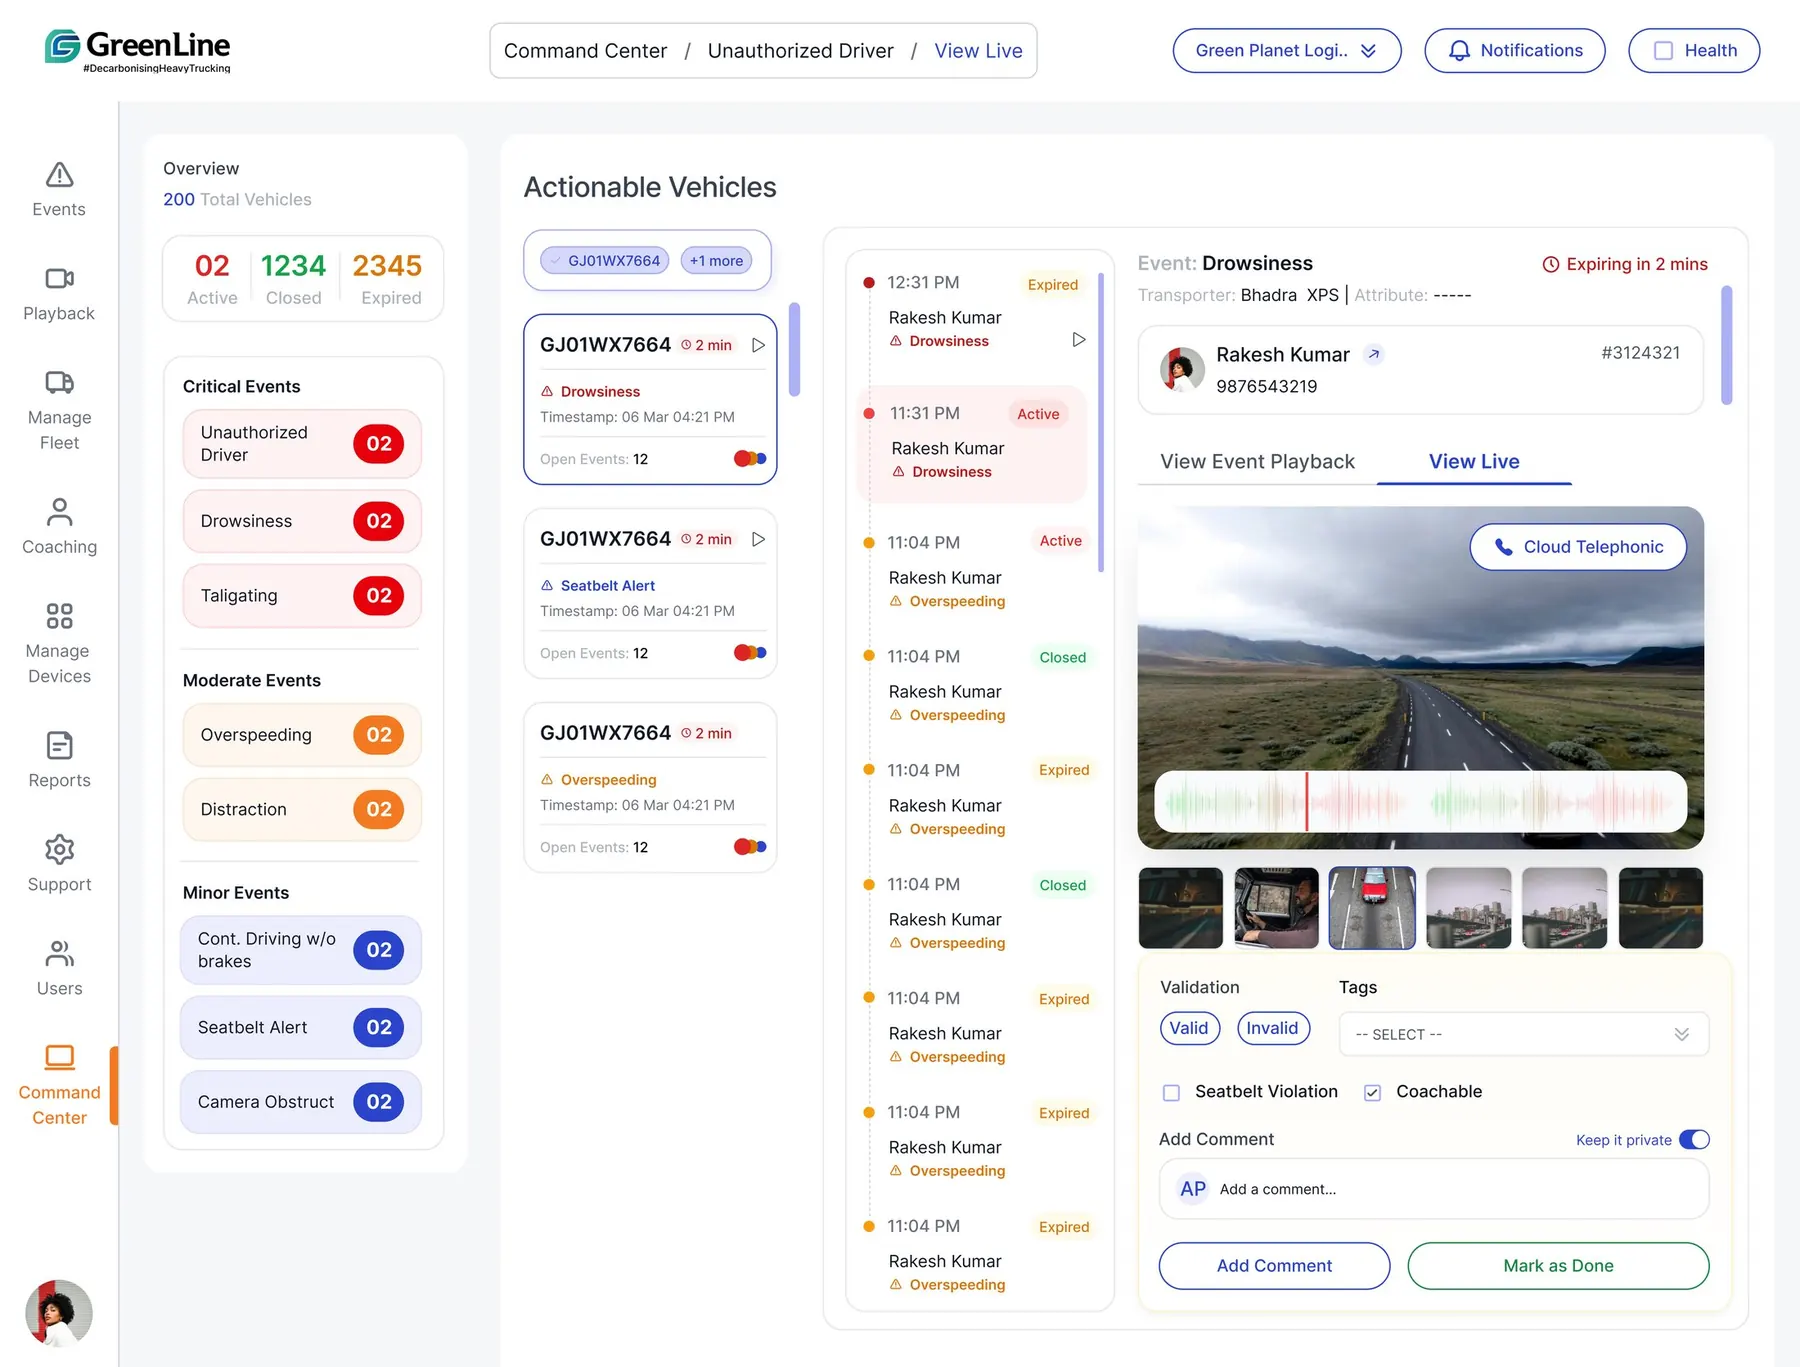The height and width of the screenshot is (1367, 1800).
Task: Click the Overspeeding warning icon in third vehicle card
Action: click(547, 779)
